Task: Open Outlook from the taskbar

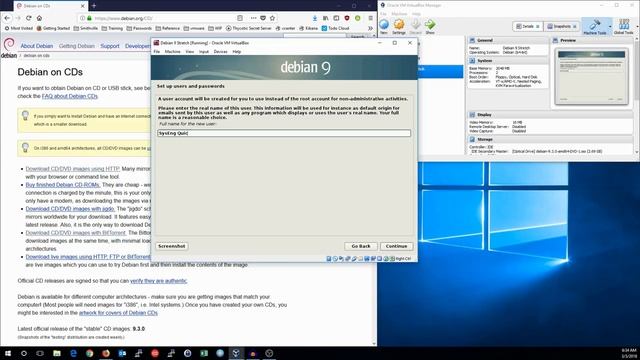Action: coord(122,353)
